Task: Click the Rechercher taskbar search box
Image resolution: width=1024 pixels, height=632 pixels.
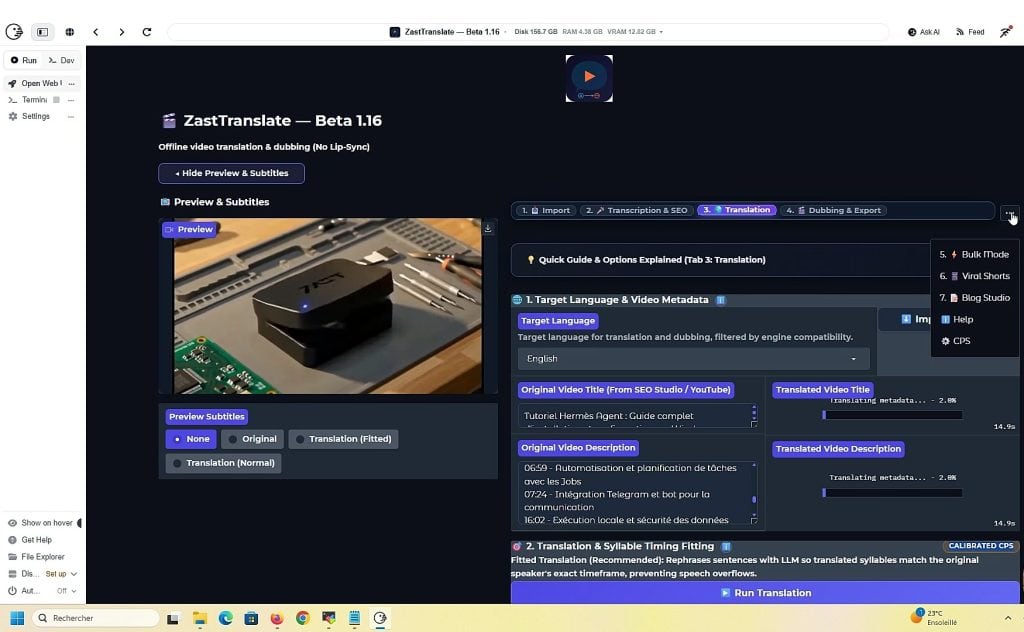Action: pos(96,618)
